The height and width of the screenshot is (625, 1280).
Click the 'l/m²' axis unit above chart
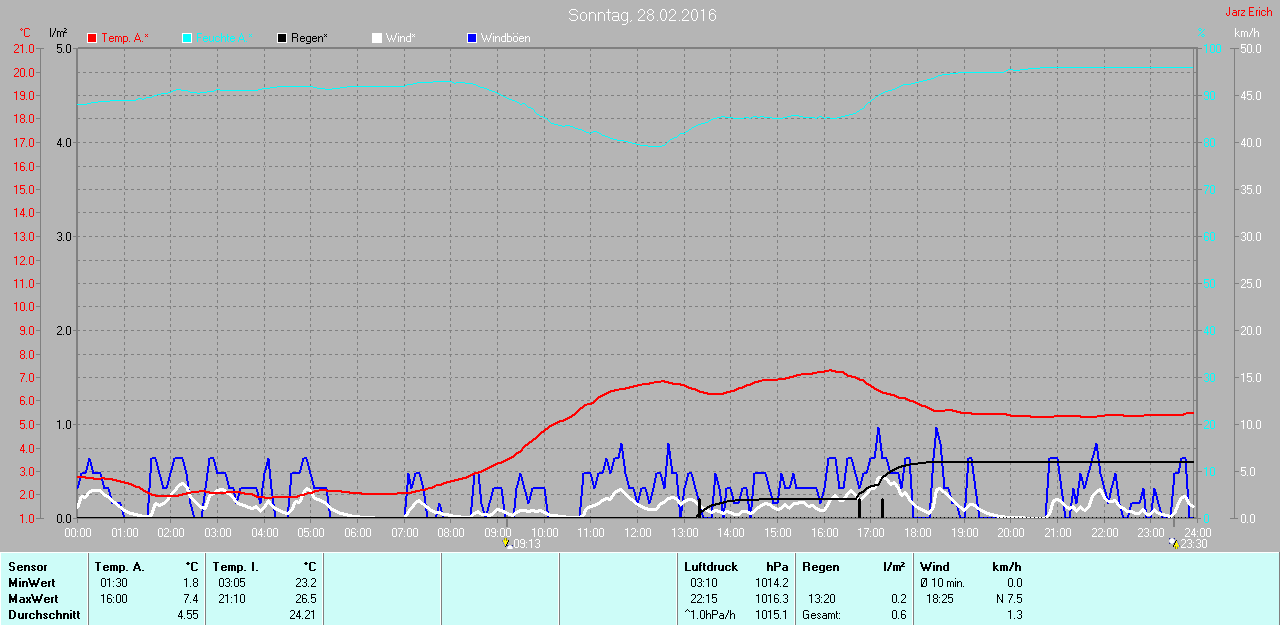56,33
